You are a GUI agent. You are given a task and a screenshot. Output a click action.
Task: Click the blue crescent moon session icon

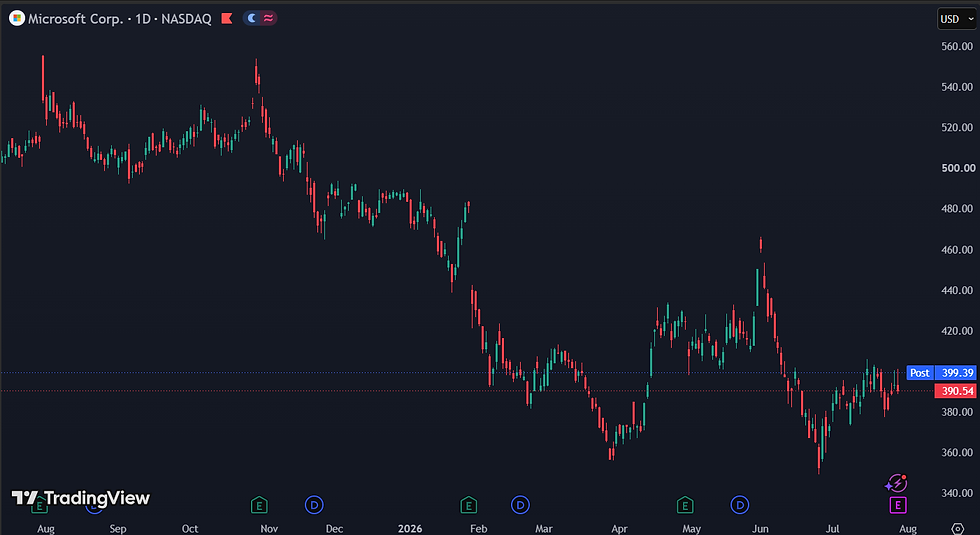pyautogui.click(x=252, y=18)
